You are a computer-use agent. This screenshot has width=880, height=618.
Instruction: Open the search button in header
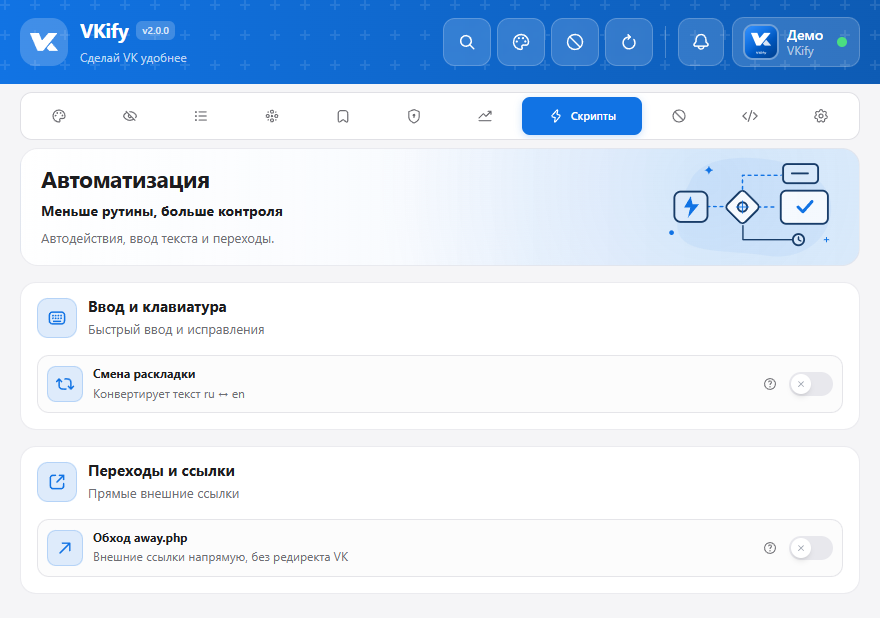[x=466, y=42]
